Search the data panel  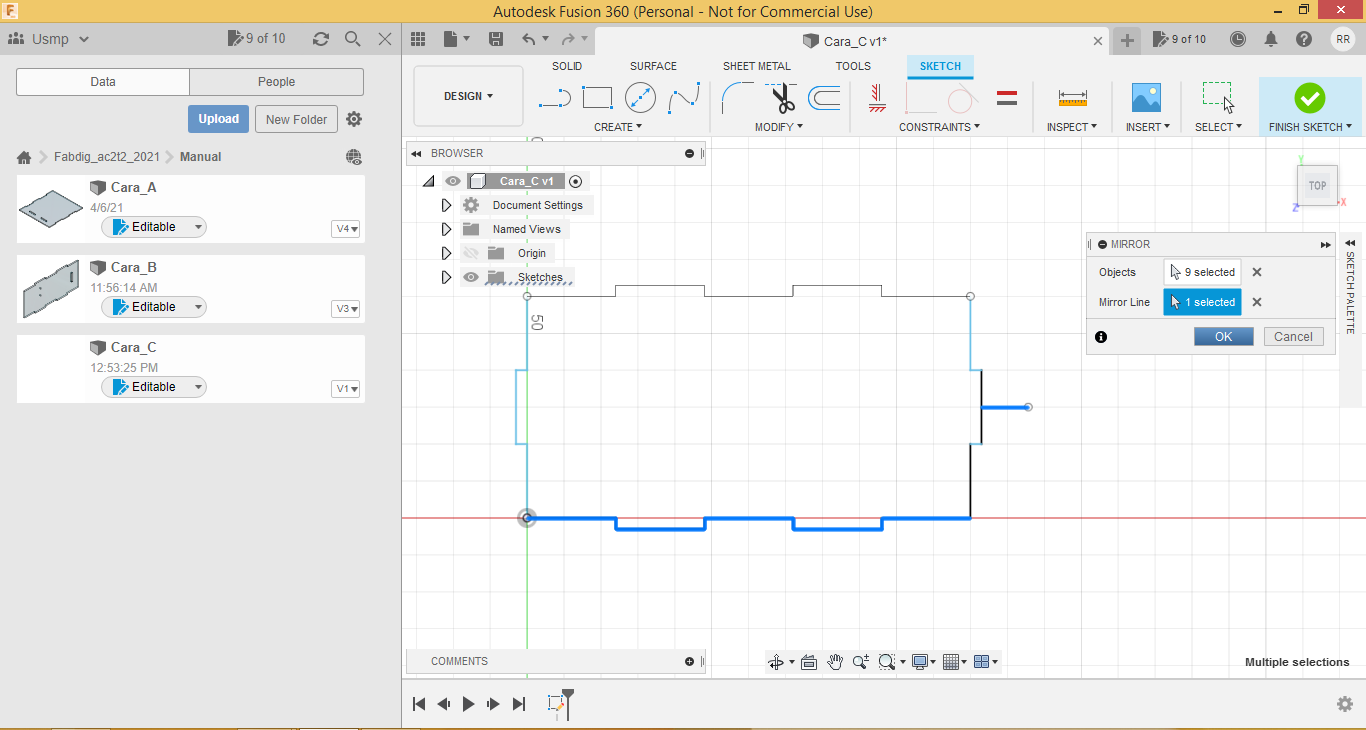tap(352, 39)
